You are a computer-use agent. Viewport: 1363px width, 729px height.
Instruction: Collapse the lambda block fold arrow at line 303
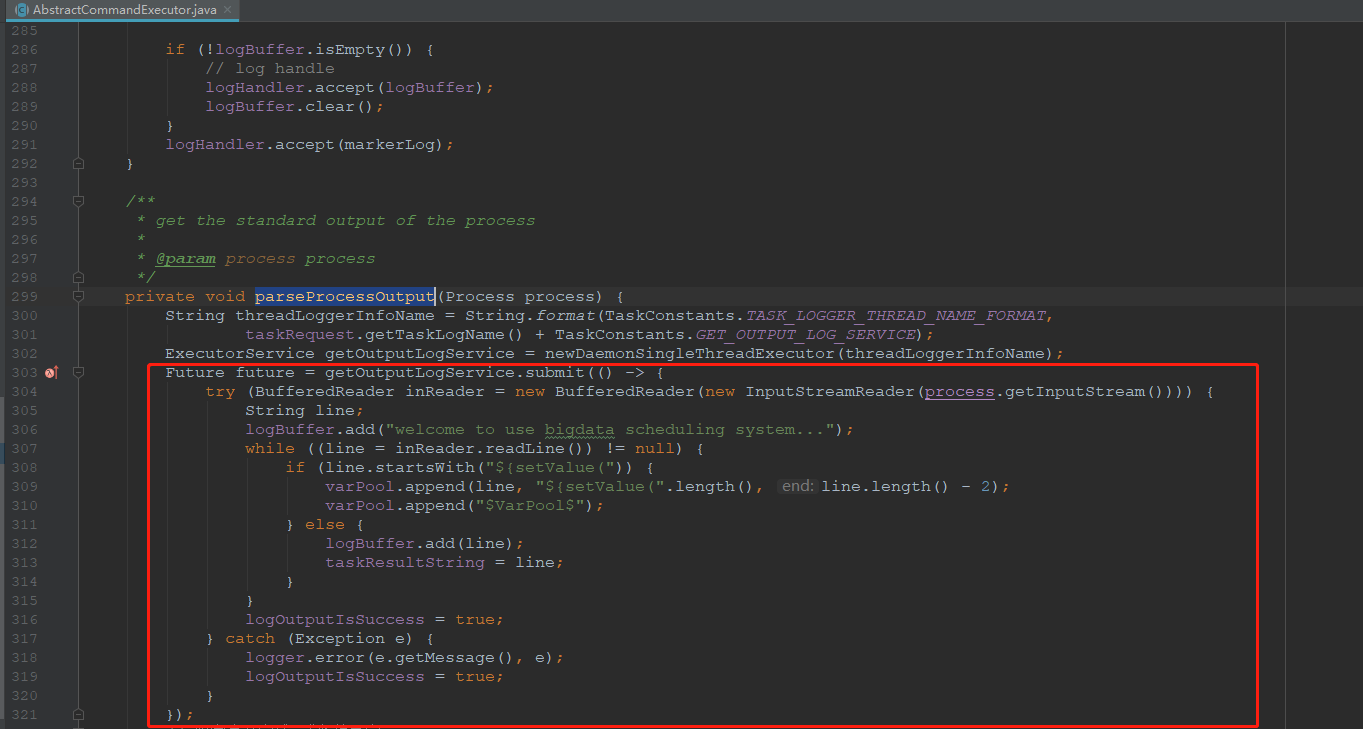(x=78, y=372)
